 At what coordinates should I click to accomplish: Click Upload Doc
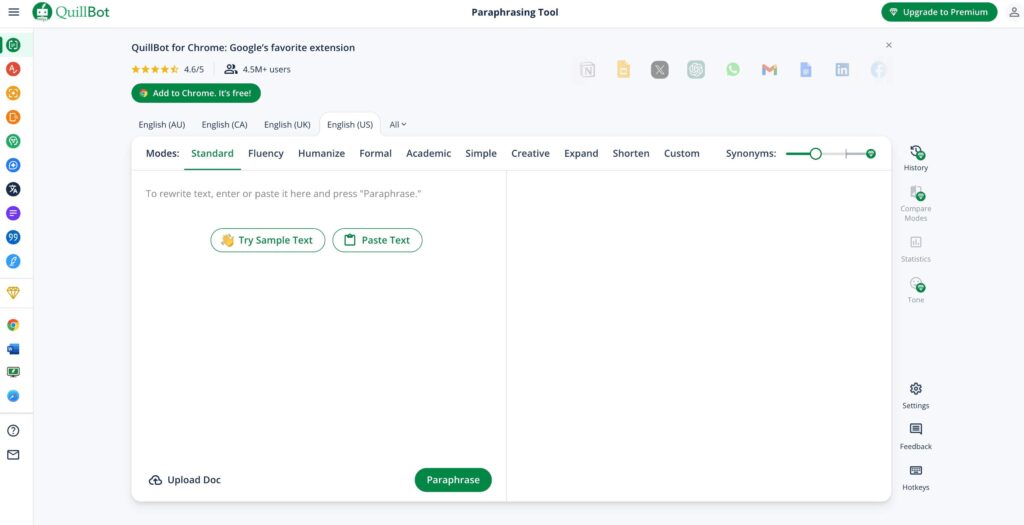click(185, 480)
